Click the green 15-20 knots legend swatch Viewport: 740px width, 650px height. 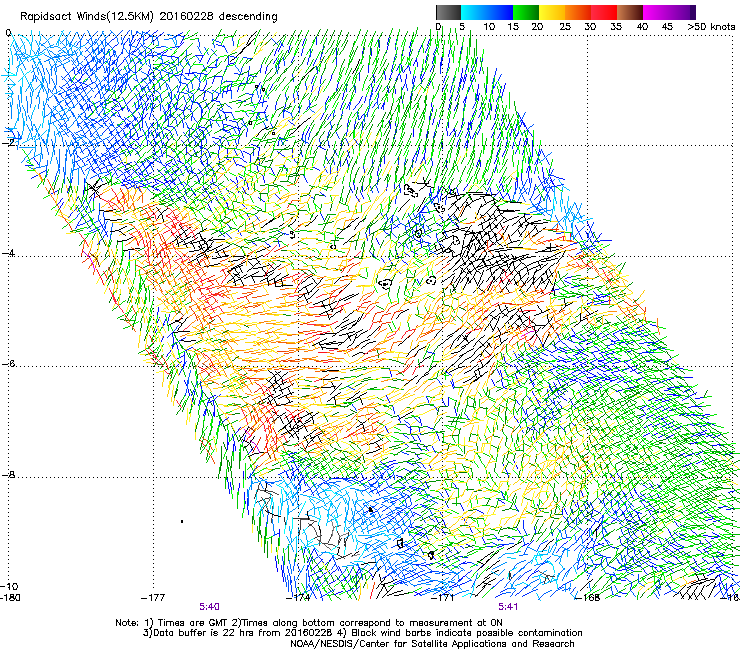pyautogui.click(x=526, y=12)
